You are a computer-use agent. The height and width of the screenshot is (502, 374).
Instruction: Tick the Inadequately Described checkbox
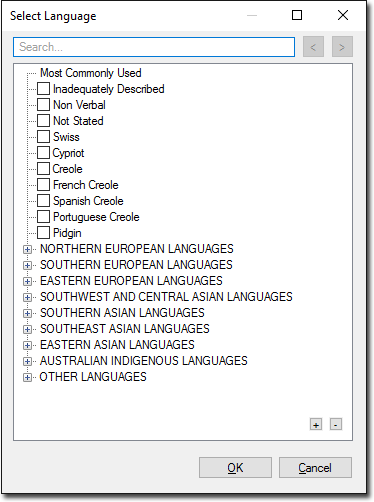tap(43, 89)
